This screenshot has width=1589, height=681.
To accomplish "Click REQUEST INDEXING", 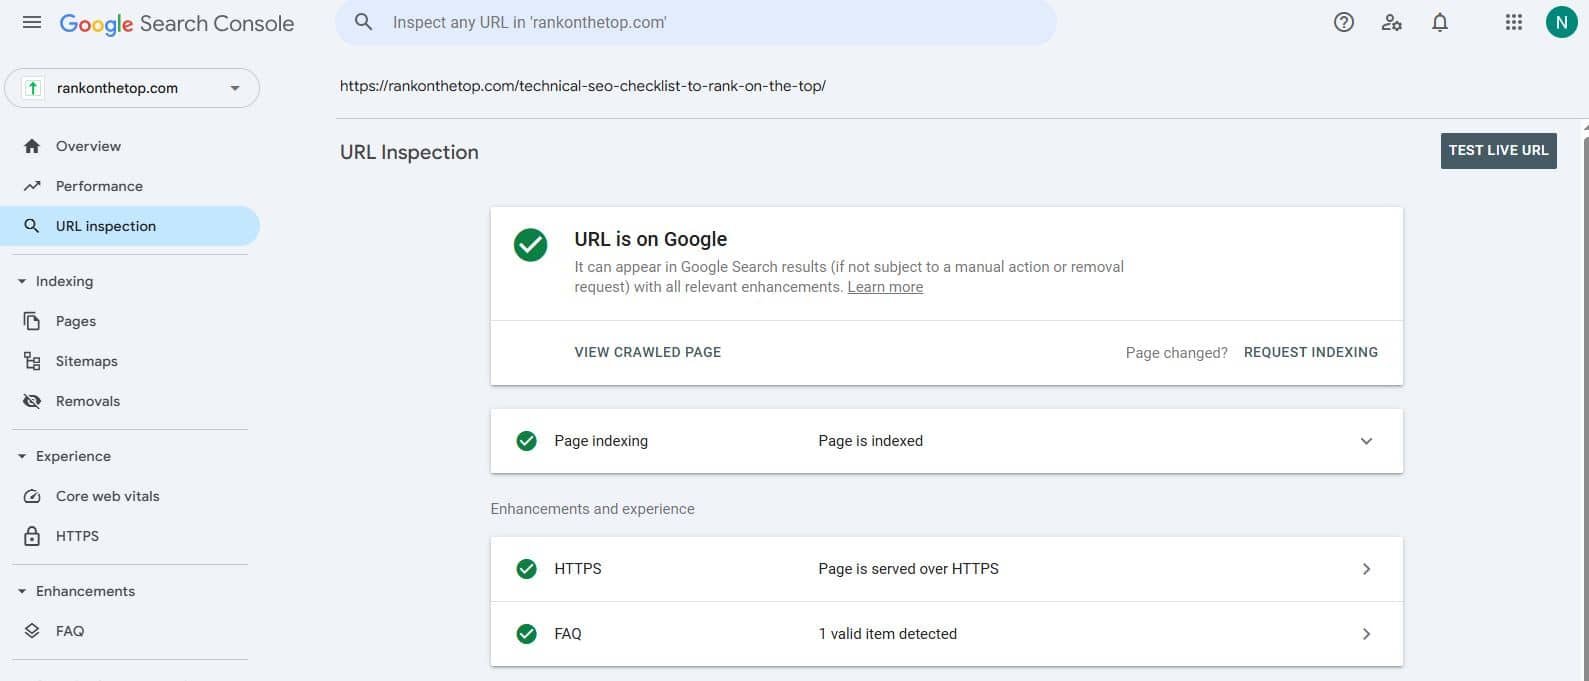I will (x=1311, y=352).
